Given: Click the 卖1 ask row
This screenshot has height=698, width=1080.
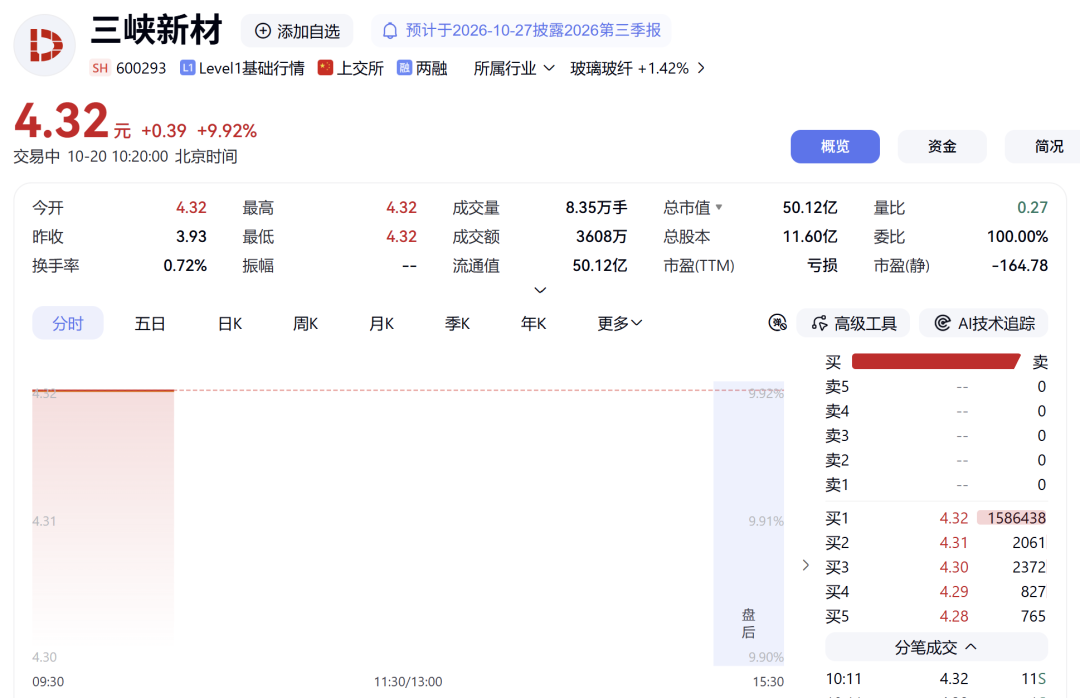Looking at the screenshot, I should tap(936, 485).
